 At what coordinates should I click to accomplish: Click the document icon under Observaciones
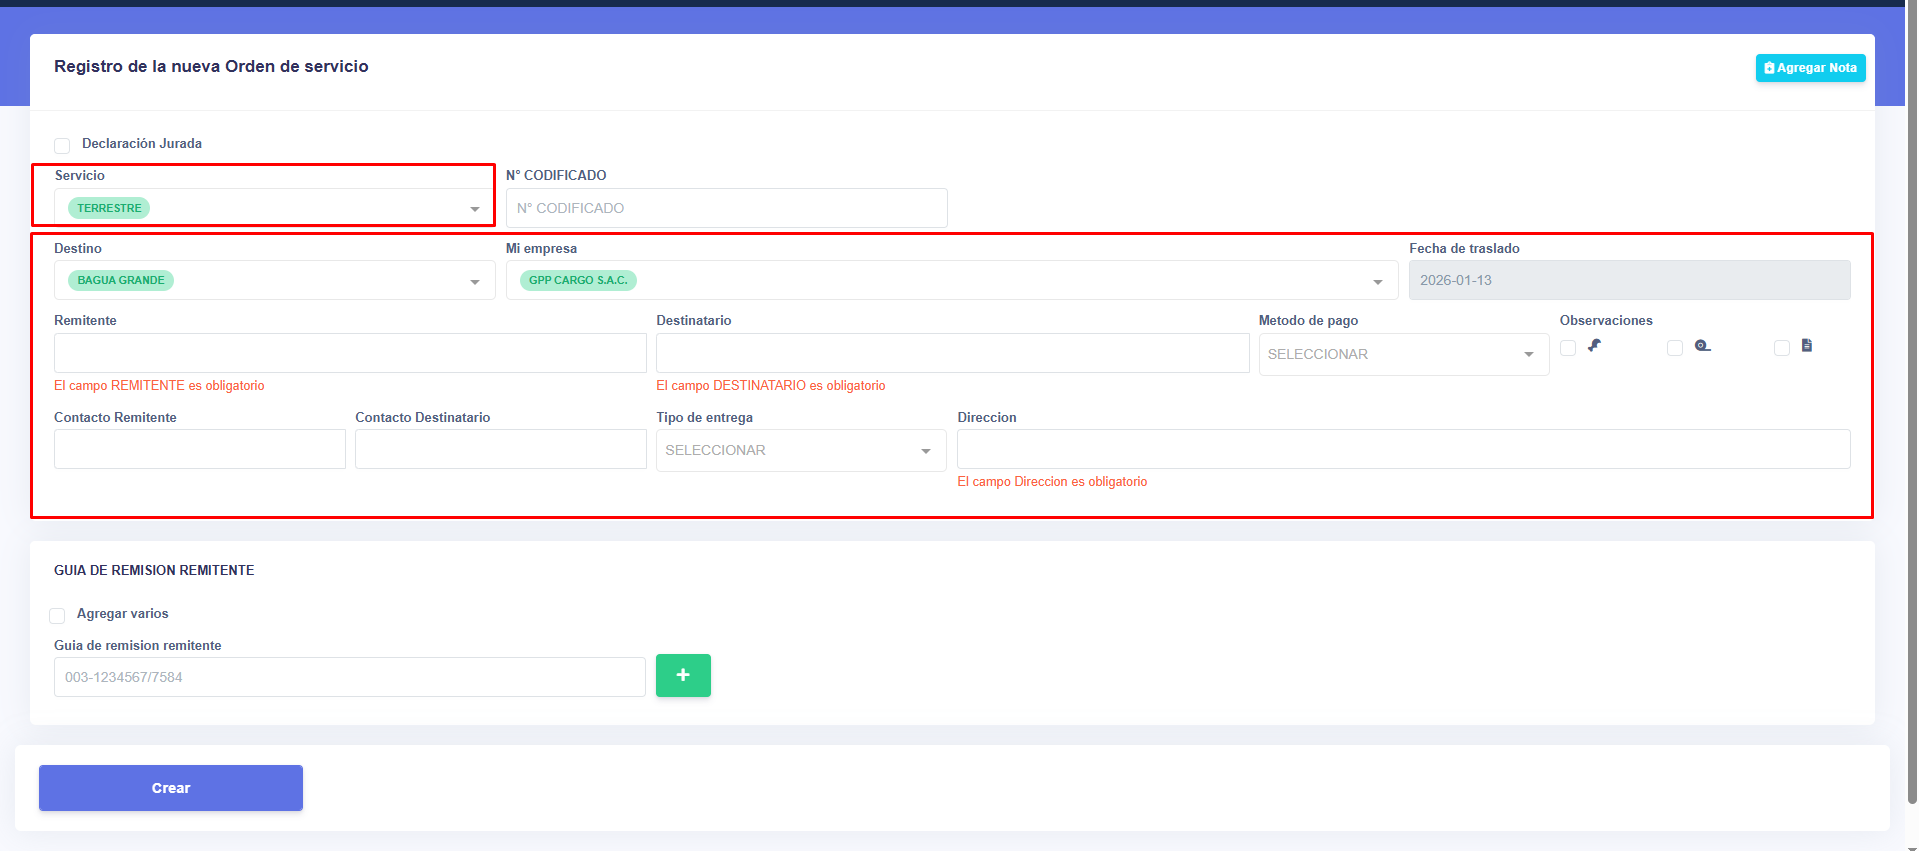click(1806, 346)
